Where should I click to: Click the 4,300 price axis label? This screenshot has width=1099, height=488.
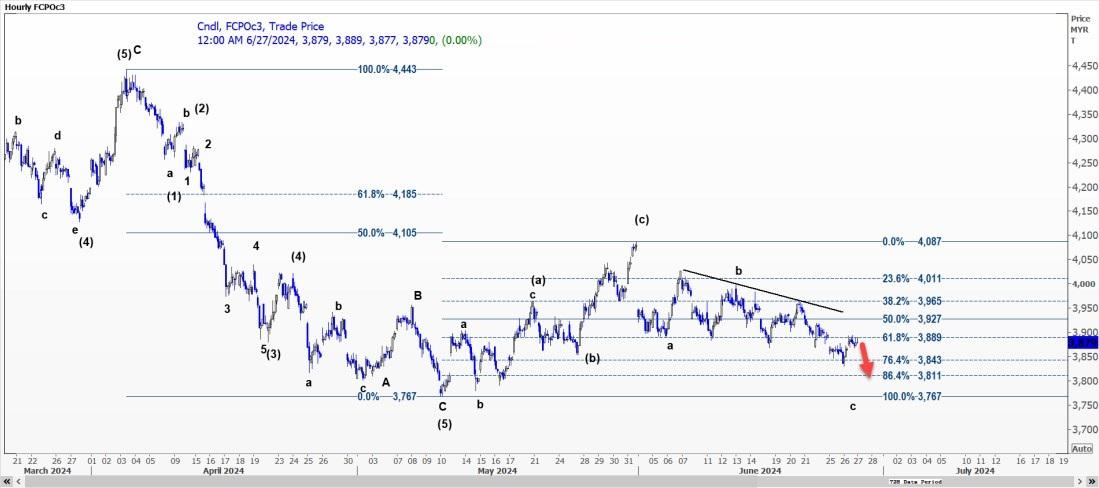click(x=1084, y=139)
